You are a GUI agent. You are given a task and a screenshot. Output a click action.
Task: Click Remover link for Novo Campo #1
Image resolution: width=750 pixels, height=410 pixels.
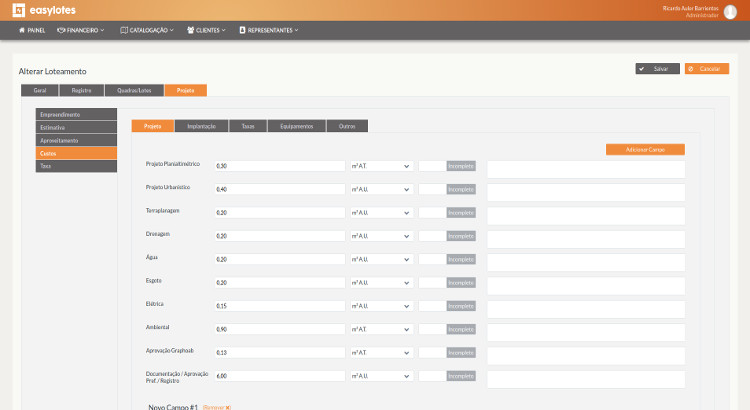point(217,408)
